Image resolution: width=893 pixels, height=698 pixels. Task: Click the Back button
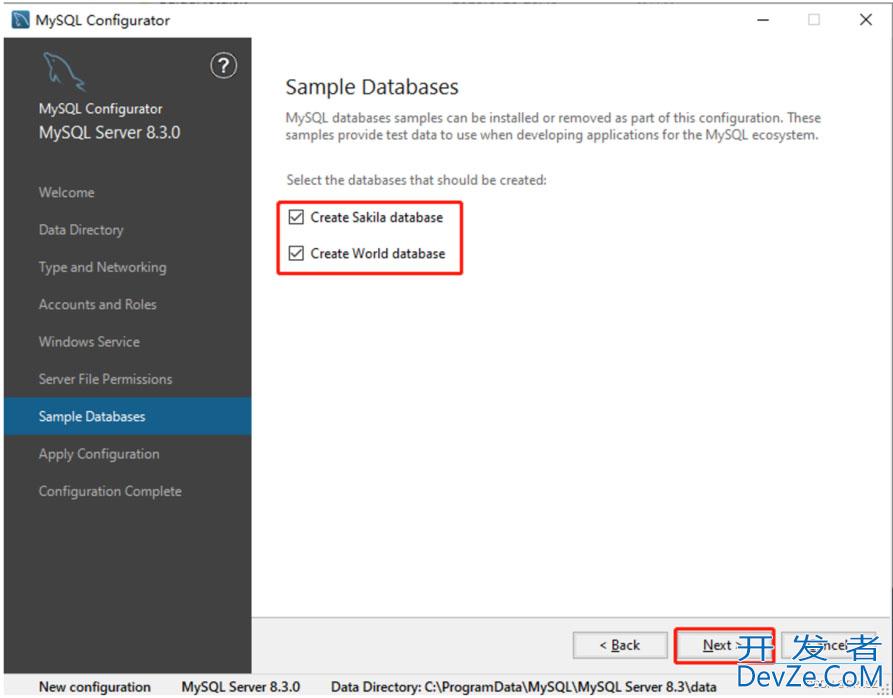[x=620, y=645]
